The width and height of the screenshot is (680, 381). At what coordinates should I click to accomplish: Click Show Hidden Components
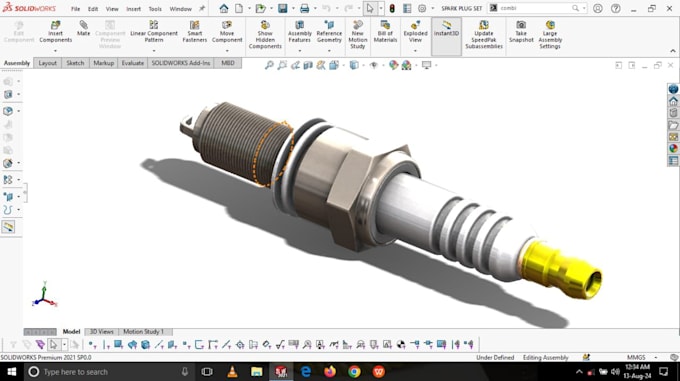(x=265, y=35)
